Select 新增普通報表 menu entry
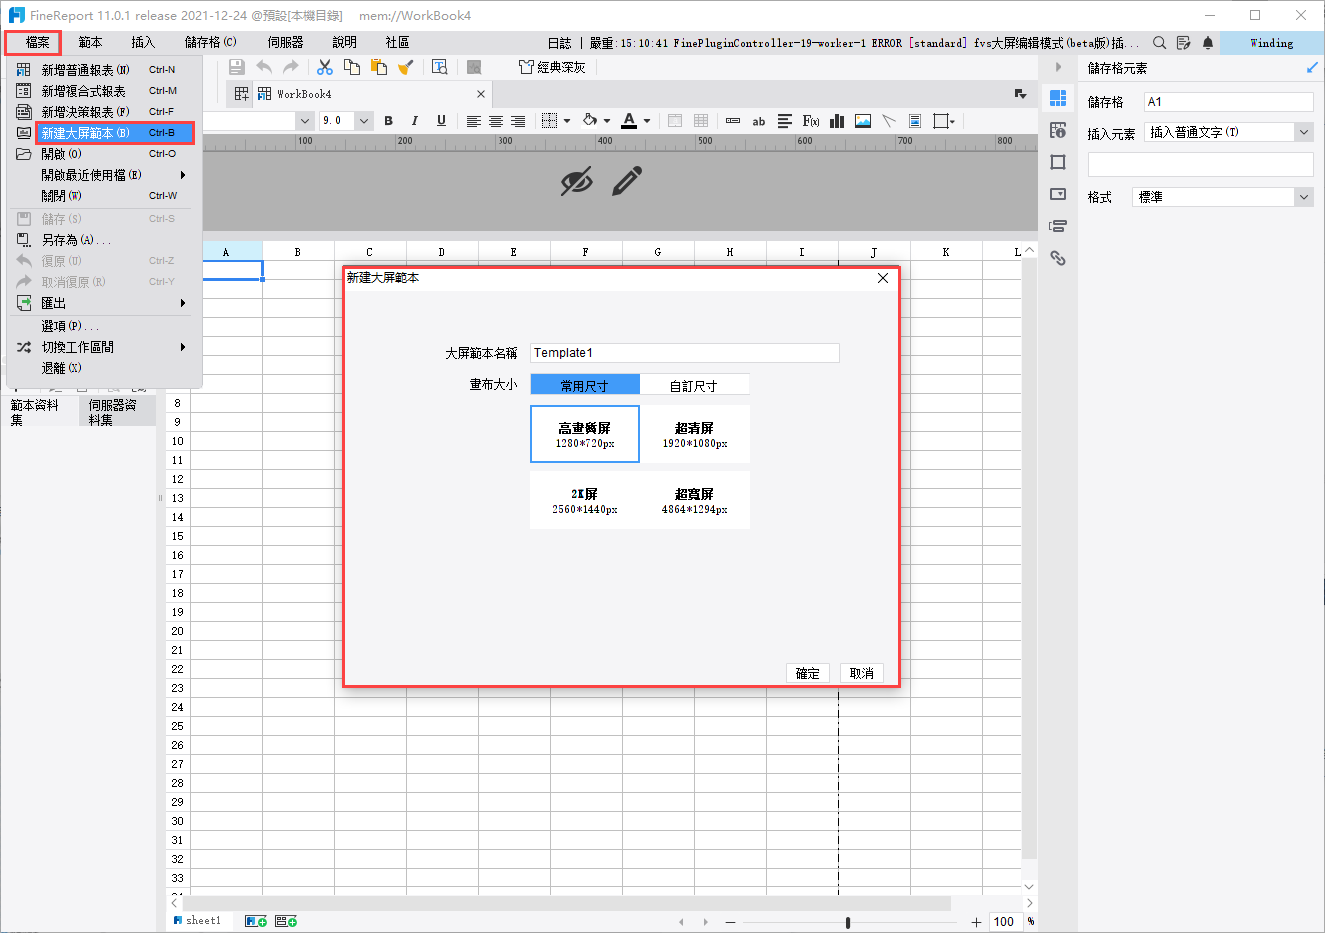Image resolution: width=1325 pixels, height=933 pixels. pos(105,70)
